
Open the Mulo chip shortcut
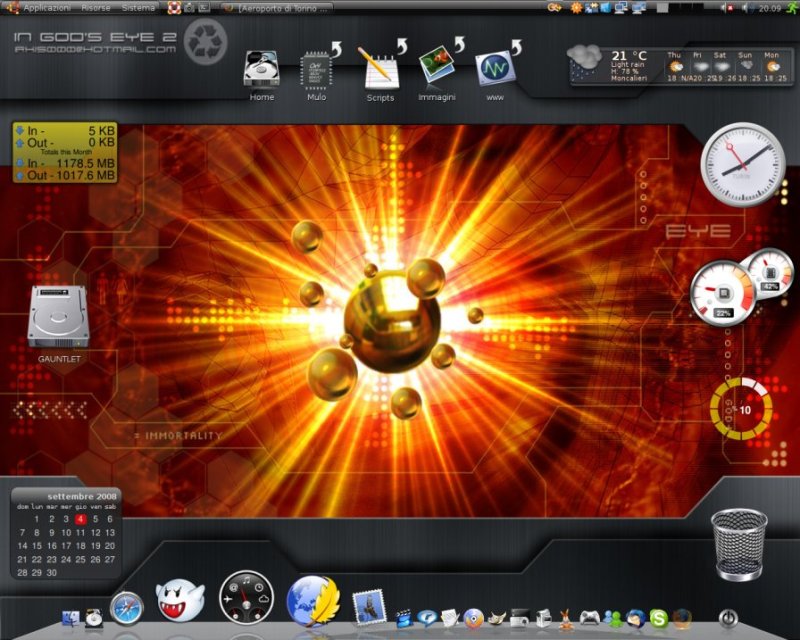(317, 70)
